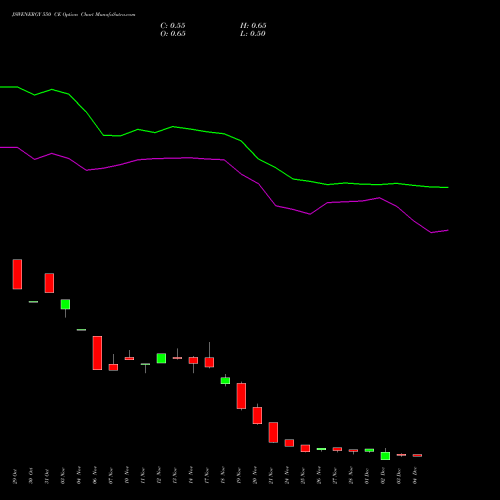Click the 06 Nov date label

(x=95, y=476)
